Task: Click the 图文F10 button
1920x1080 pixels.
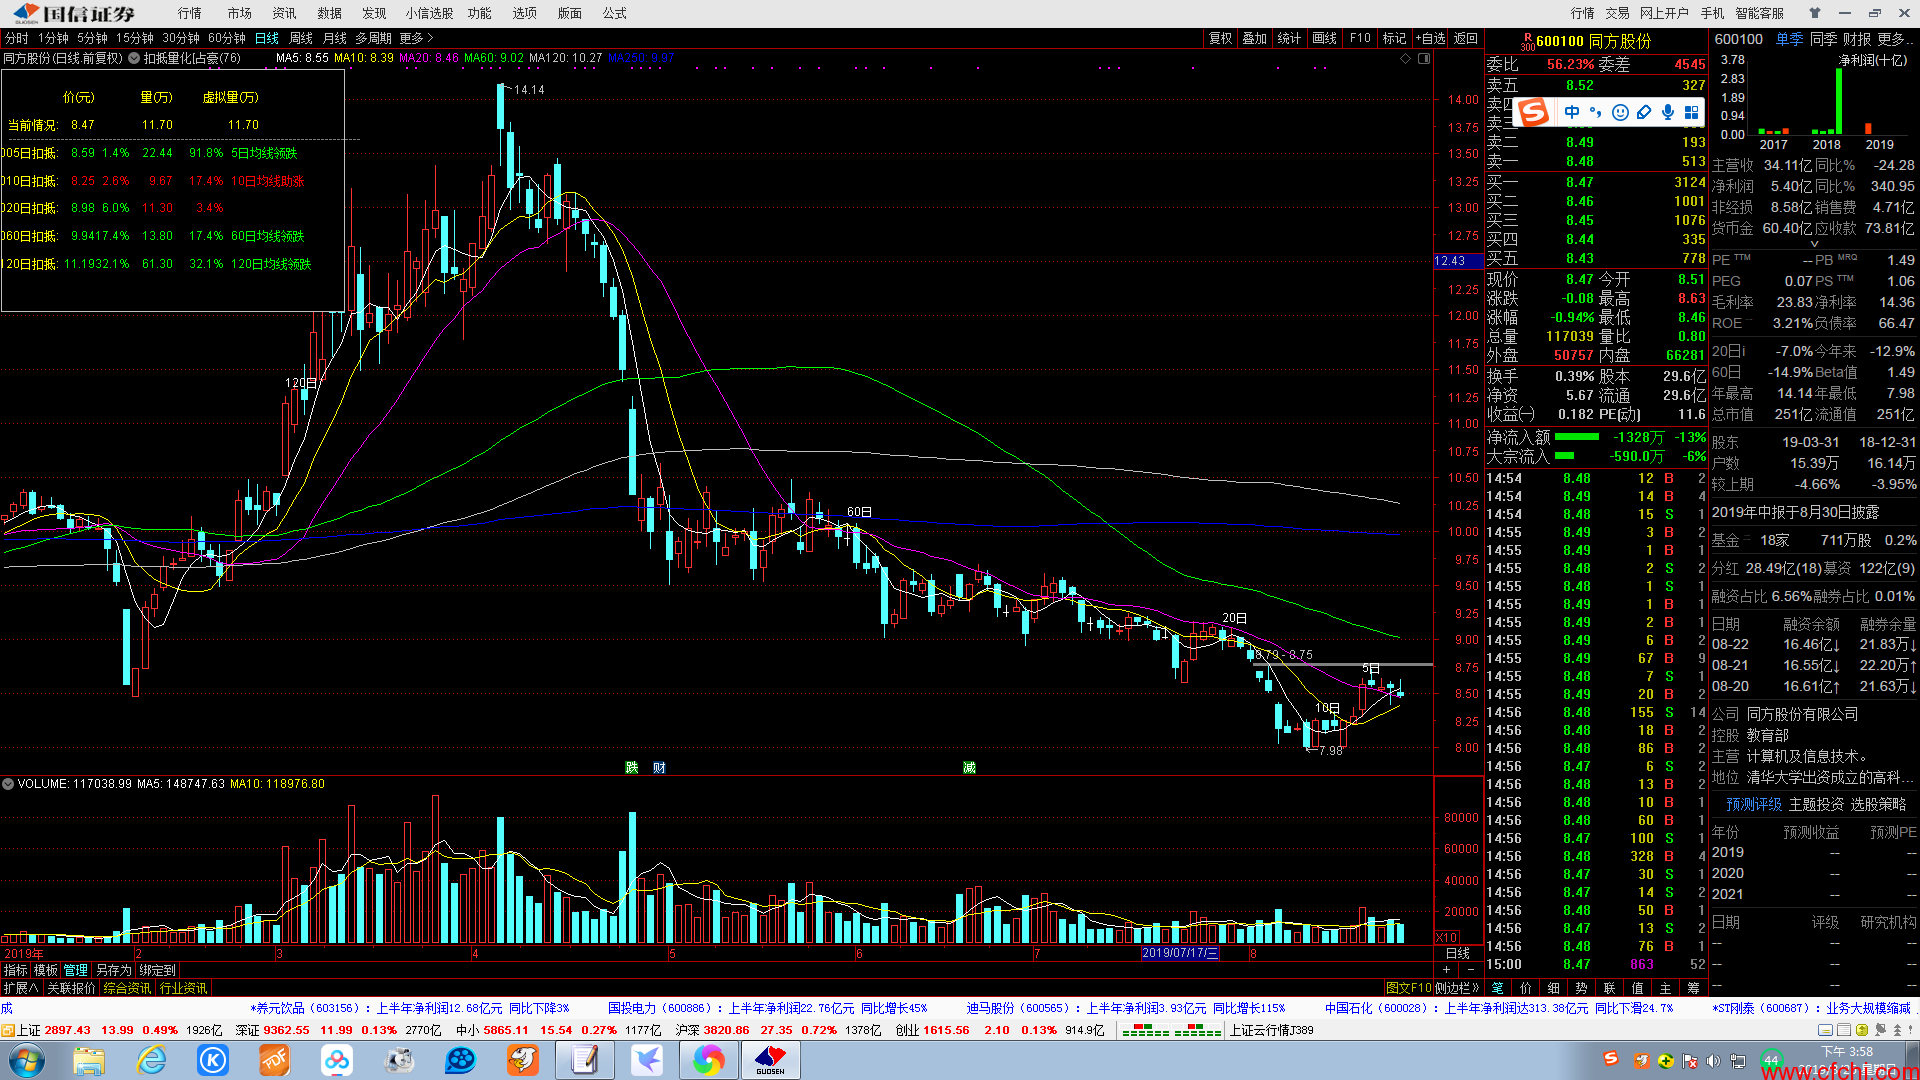Action: (x=1408, y=988)
